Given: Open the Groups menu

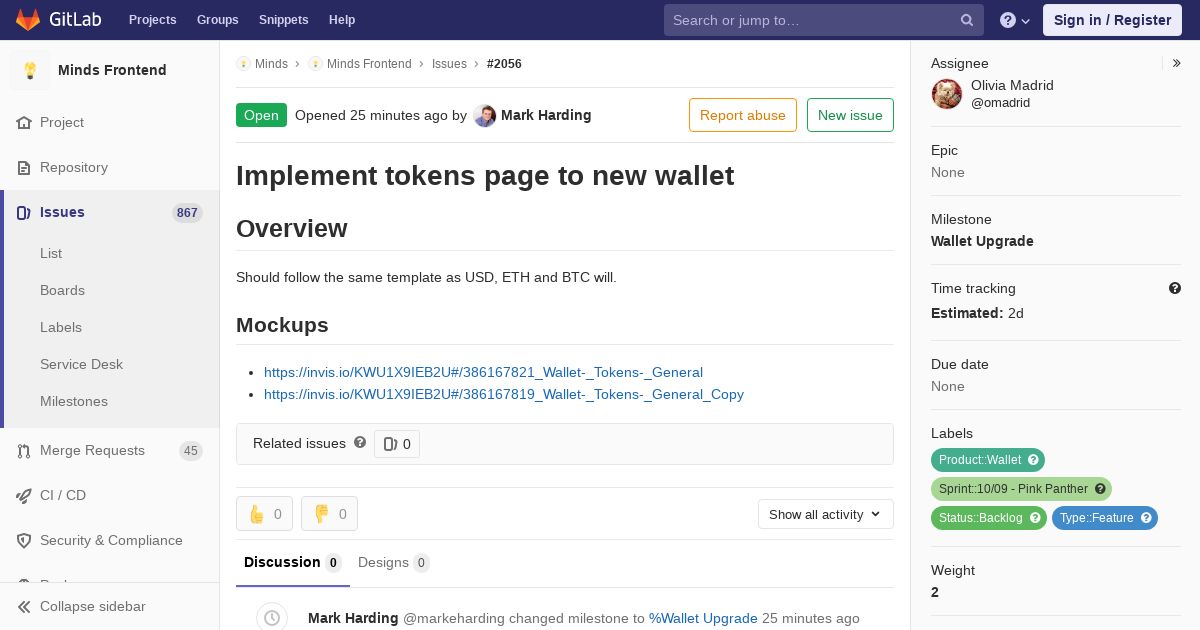Looking at the screenshot, I should (218, 20).
